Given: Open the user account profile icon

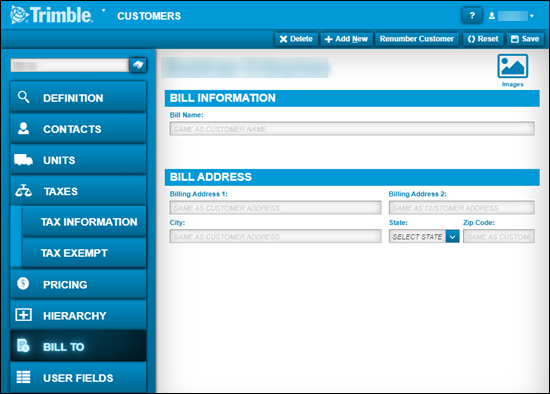Looking at the screenshot, I should [x=492, y=16].
